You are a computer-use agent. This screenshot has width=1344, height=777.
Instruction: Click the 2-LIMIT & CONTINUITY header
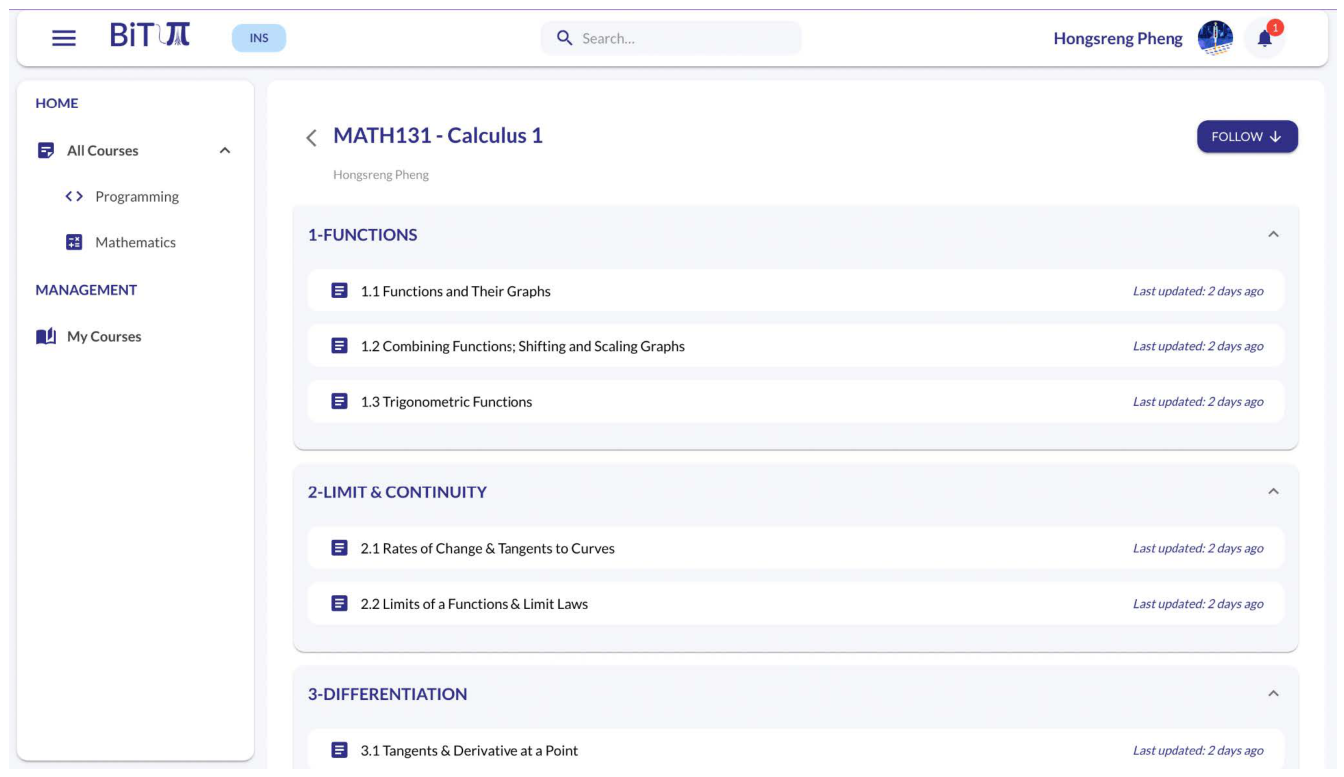tap(398, 492)
